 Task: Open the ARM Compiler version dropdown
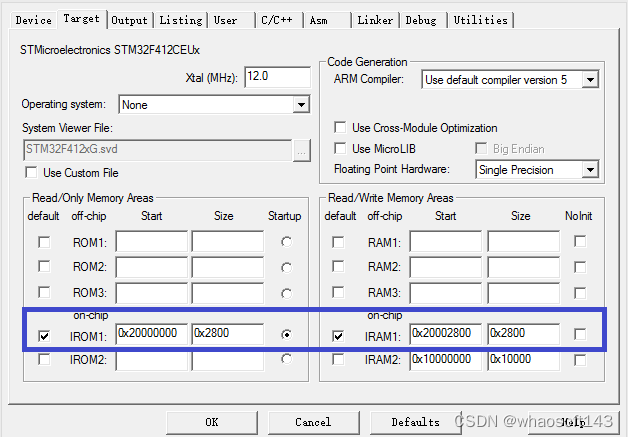click(510, 80)
